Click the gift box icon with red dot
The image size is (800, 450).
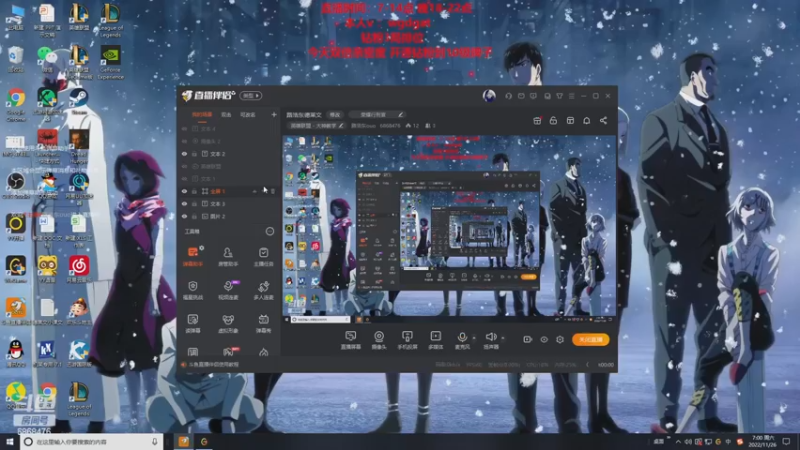pyautogui.click(x=537, y=120)
